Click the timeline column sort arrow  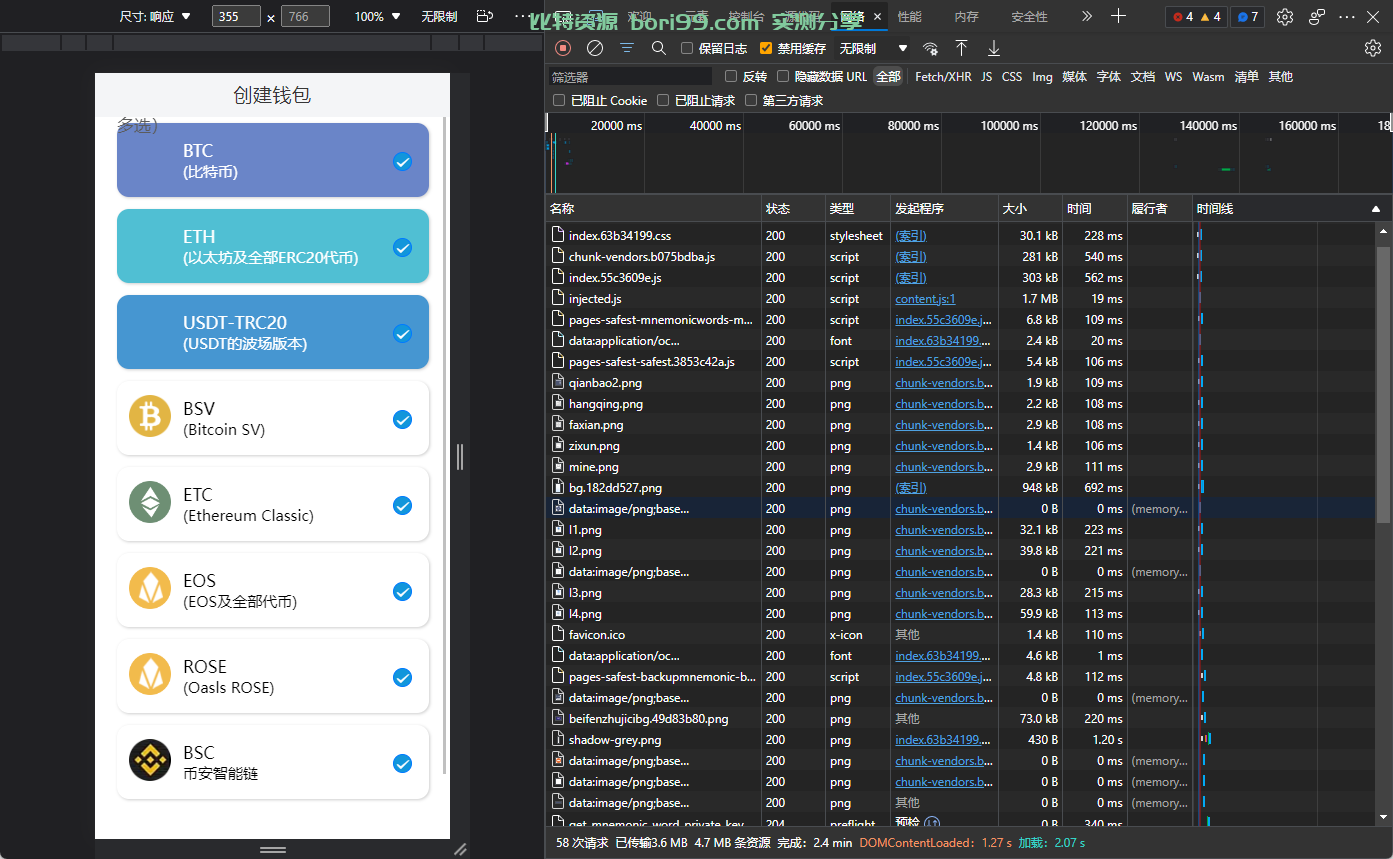pyautogui.click(x=1375, y=209)
